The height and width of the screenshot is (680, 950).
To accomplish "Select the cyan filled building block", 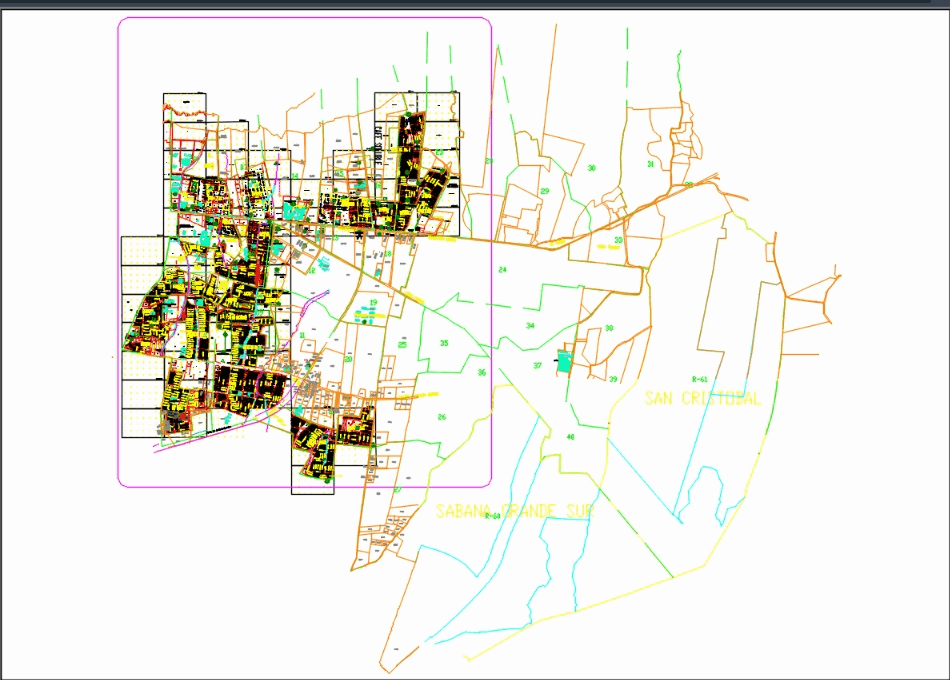I will [566, 359].
